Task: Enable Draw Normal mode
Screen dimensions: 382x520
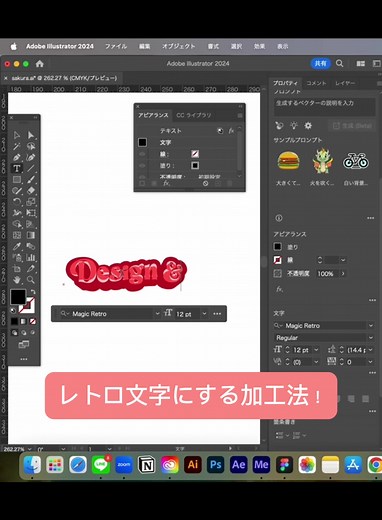Action: (x=14, y=332)
